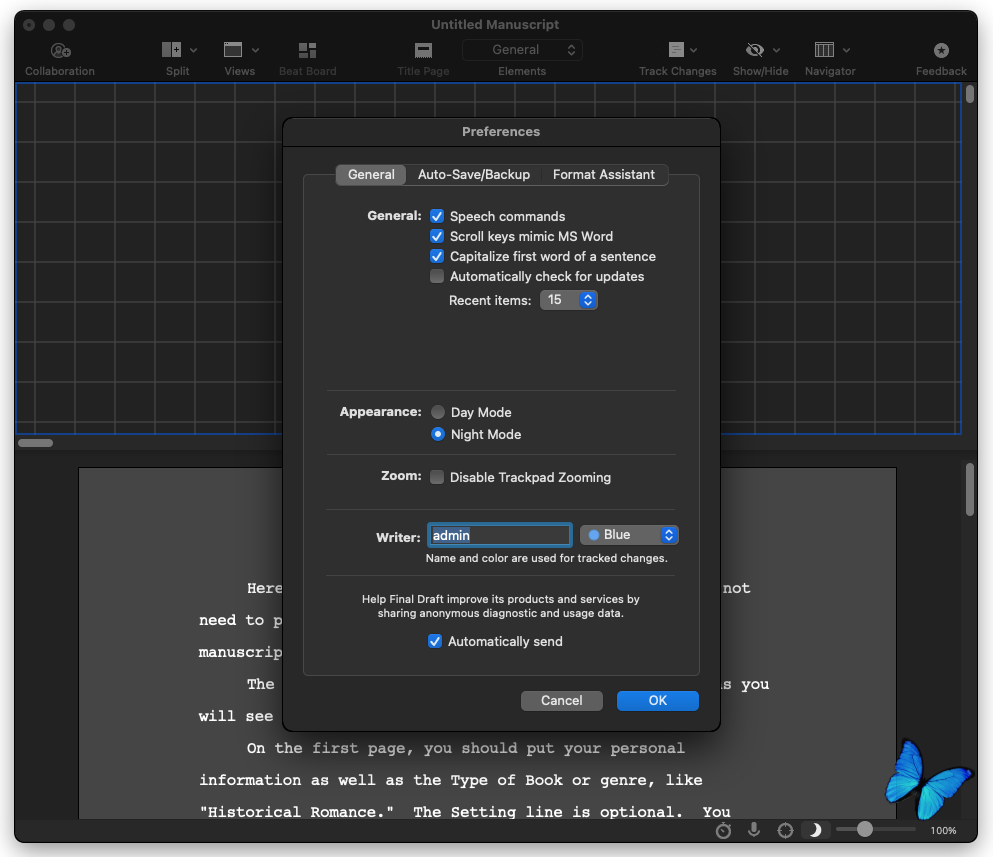This screenshot has width=993, height=857.
Task: Click the Cancel button
Action: pos(562,701)
